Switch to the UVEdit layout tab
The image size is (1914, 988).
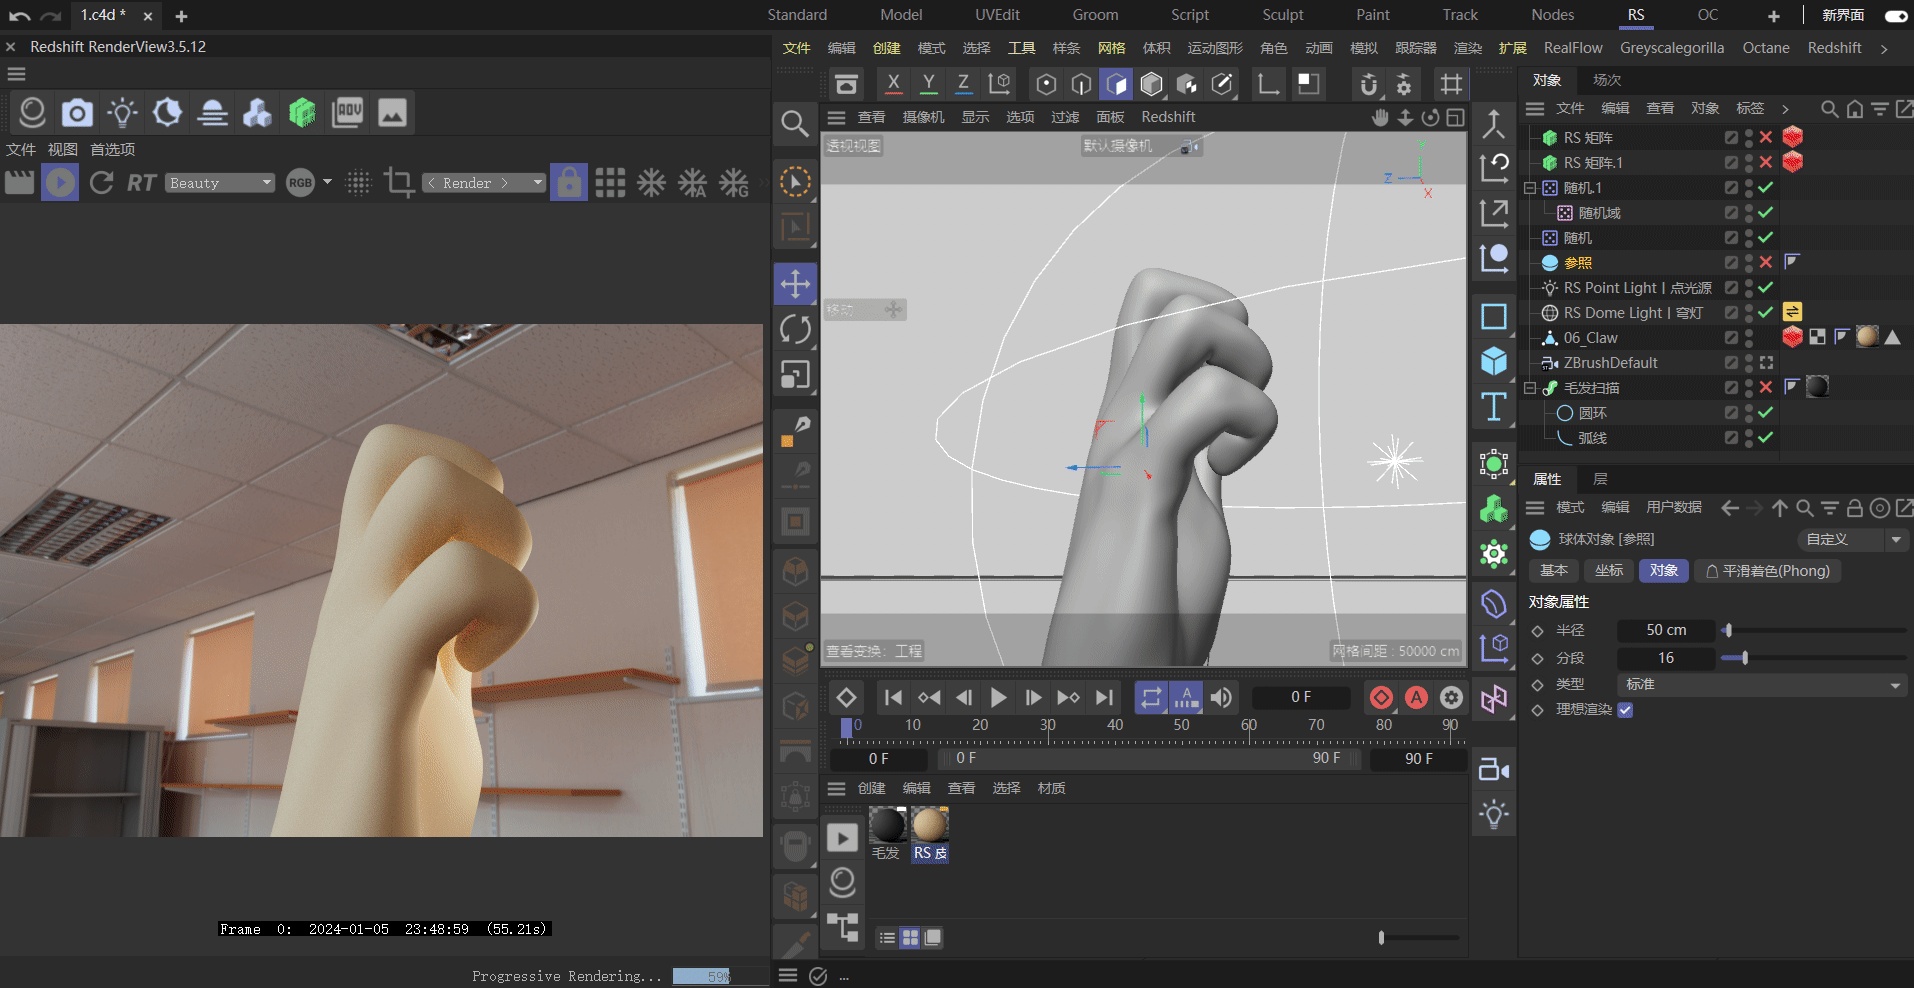point(997,15)
